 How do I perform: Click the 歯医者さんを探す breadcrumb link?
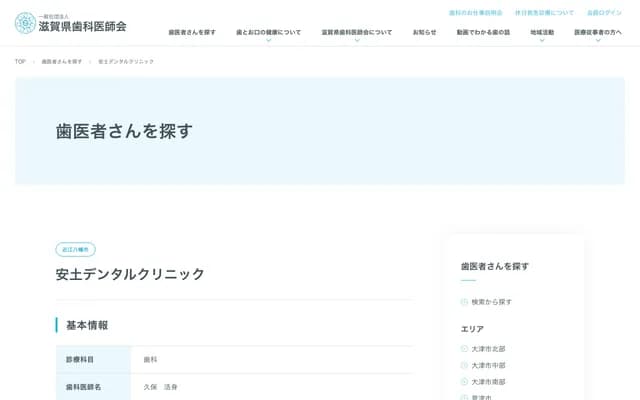tap(62, 62)
